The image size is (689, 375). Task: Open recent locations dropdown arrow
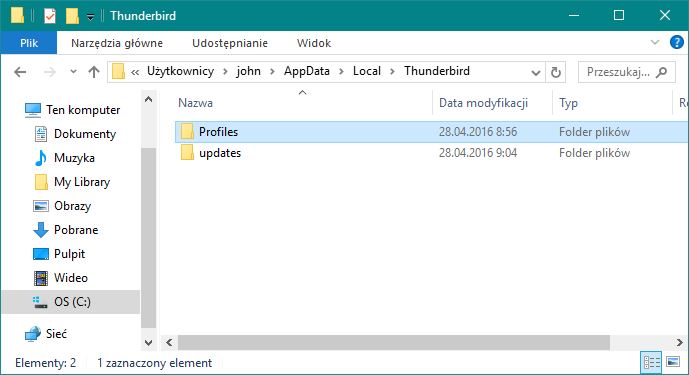point(73,72)
